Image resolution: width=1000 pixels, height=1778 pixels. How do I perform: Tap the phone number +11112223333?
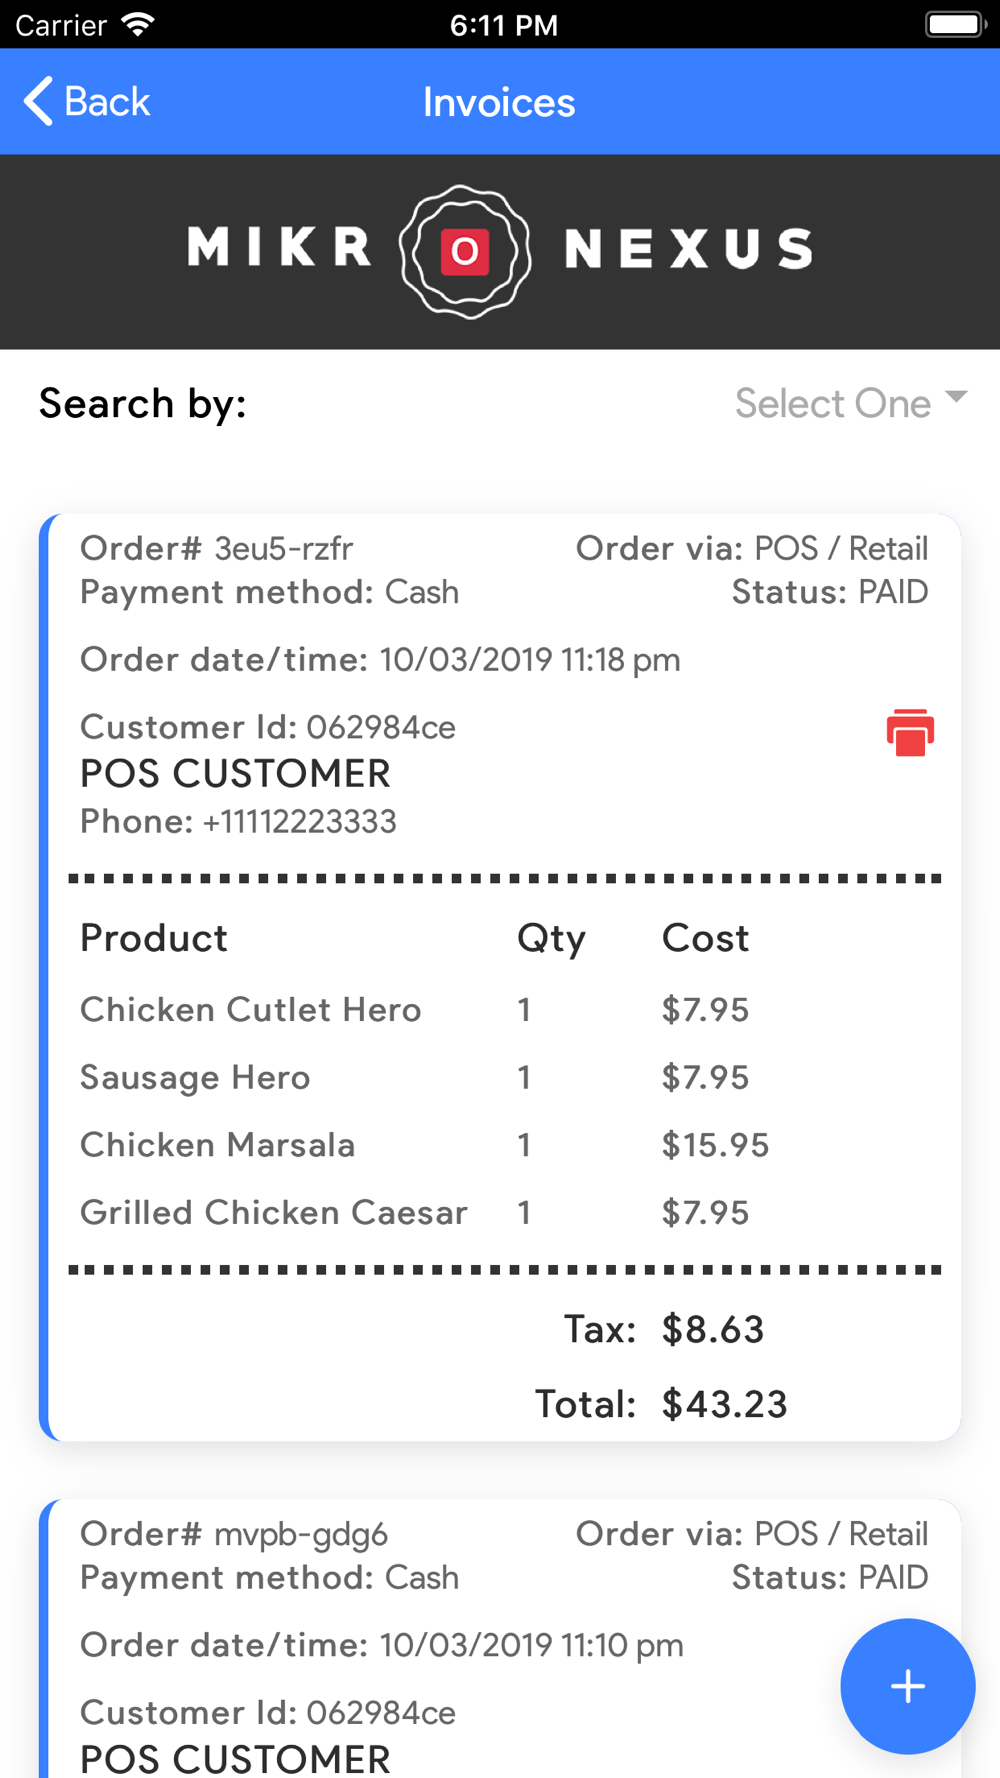pyautogui.click(x=300, y=822)
